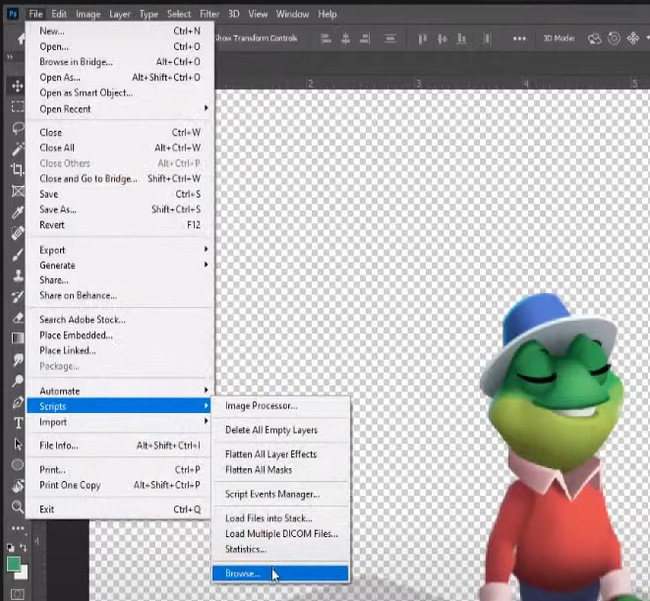Select the Crop tool
This screenshot has height=601, width=650.
pyautogui.click(x=17, y=170)
